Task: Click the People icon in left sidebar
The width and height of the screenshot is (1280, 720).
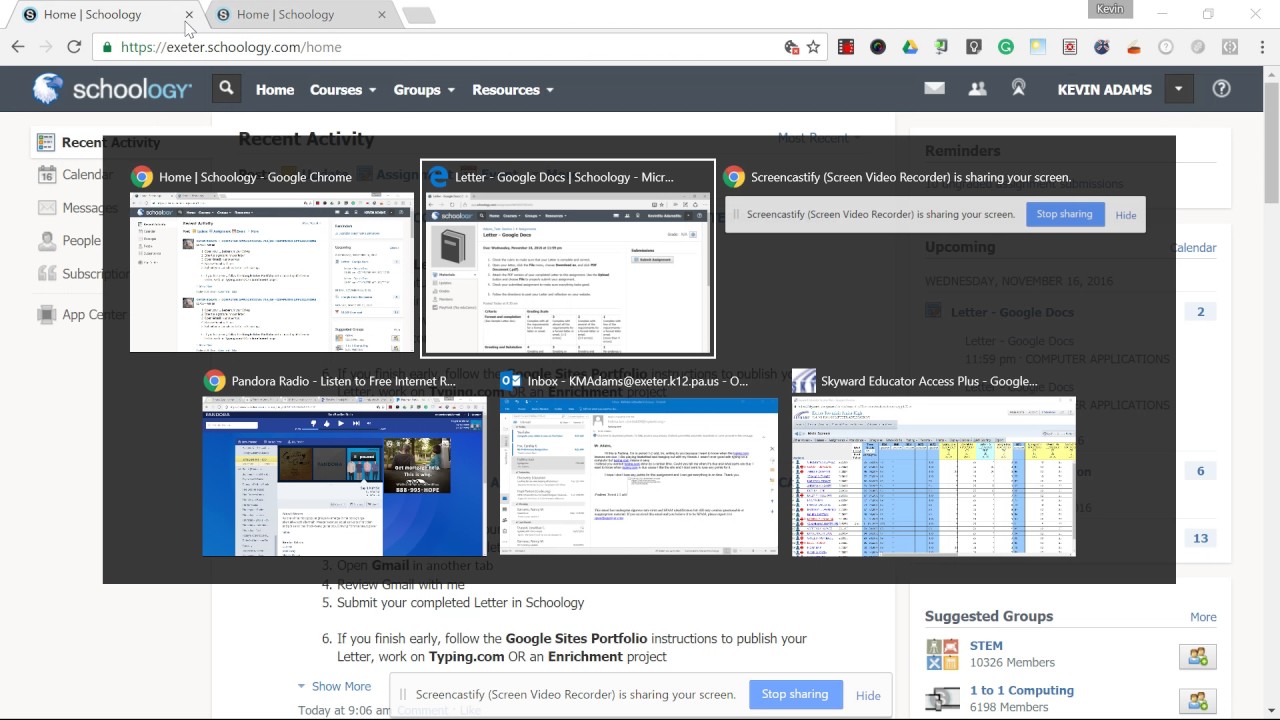Action: [x=46, y=240]
